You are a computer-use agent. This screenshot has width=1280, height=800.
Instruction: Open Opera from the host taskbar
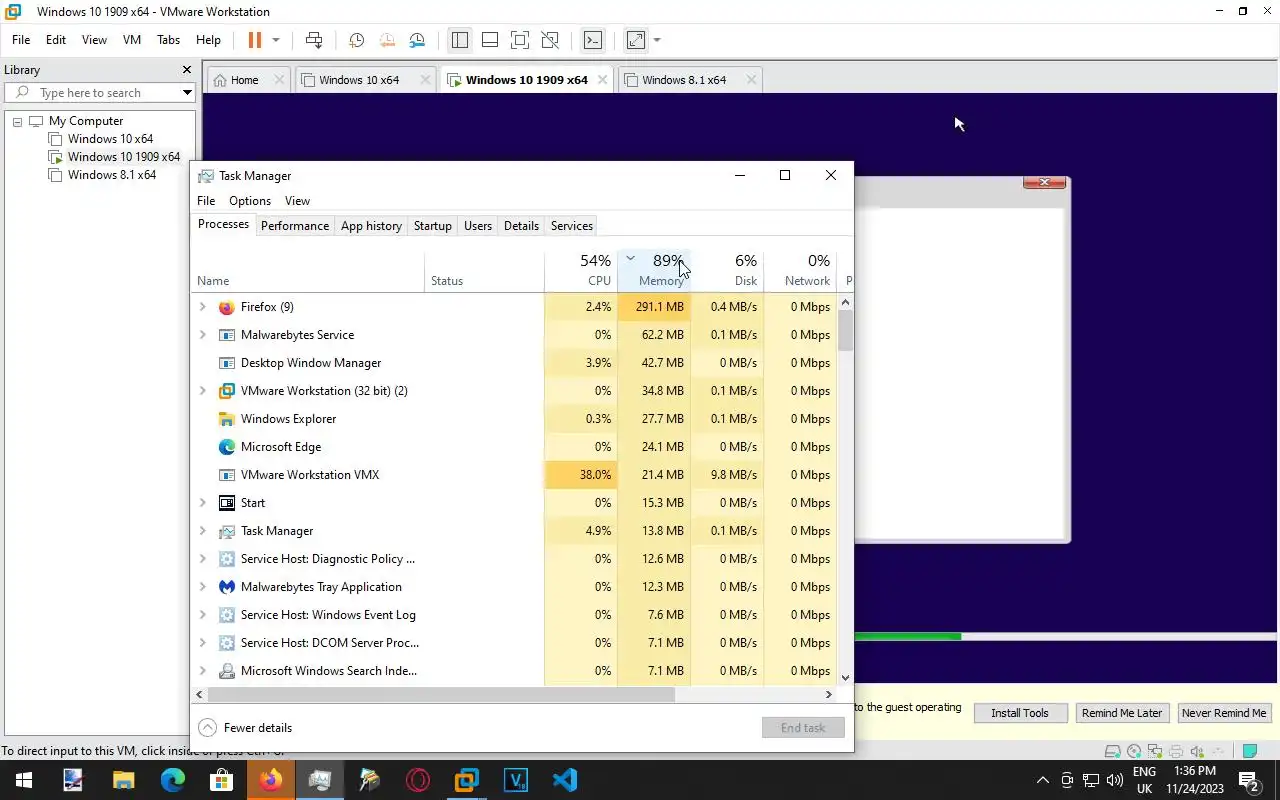(x=418, y=780)
